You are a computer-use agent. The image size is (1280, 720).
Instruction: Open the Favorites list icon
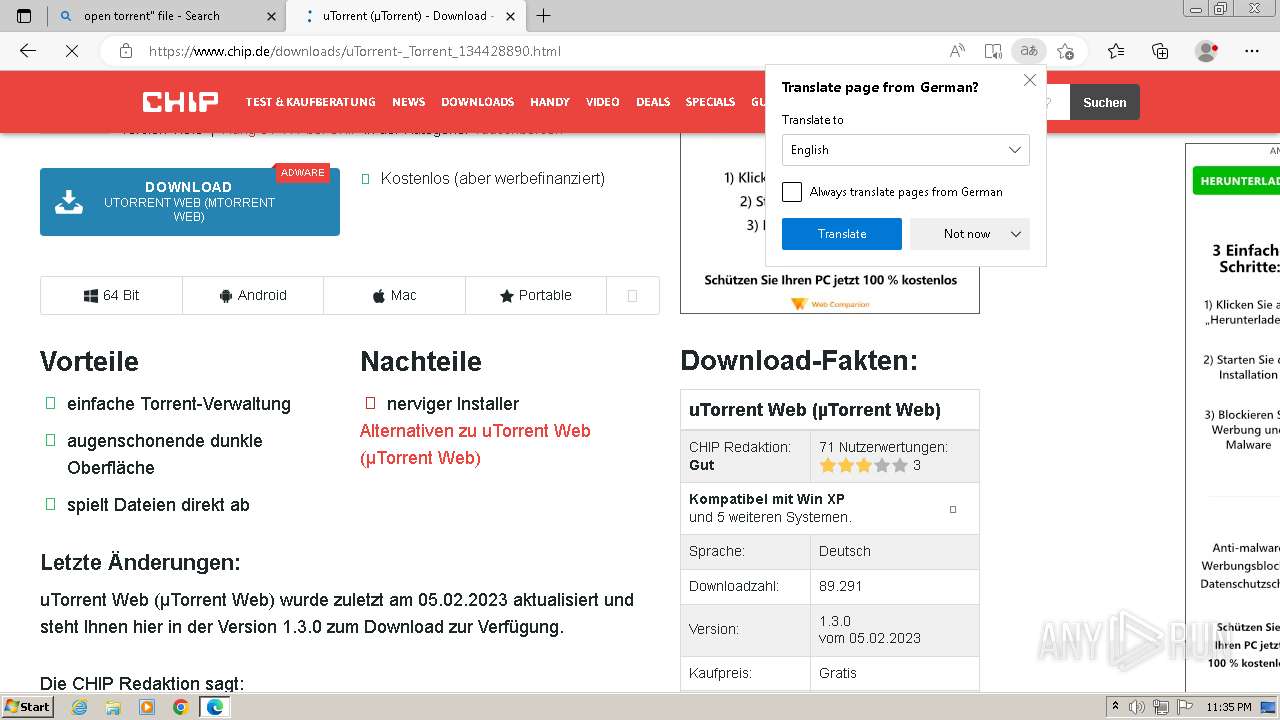(x=1116, y=51)
